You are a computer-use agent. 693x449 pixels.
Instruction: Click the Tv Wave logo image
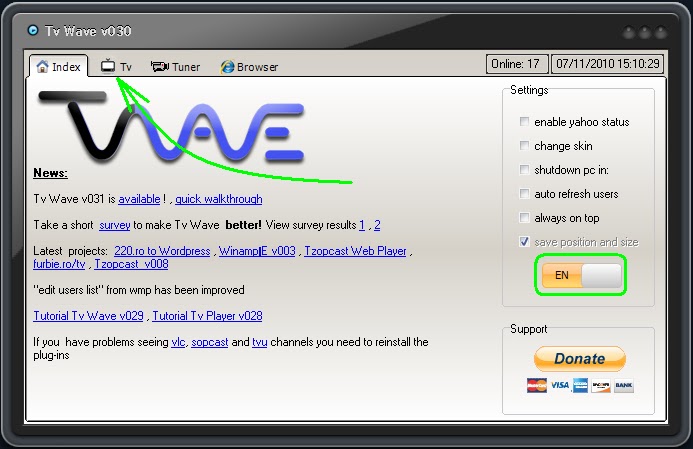click(x=171, y=126)
